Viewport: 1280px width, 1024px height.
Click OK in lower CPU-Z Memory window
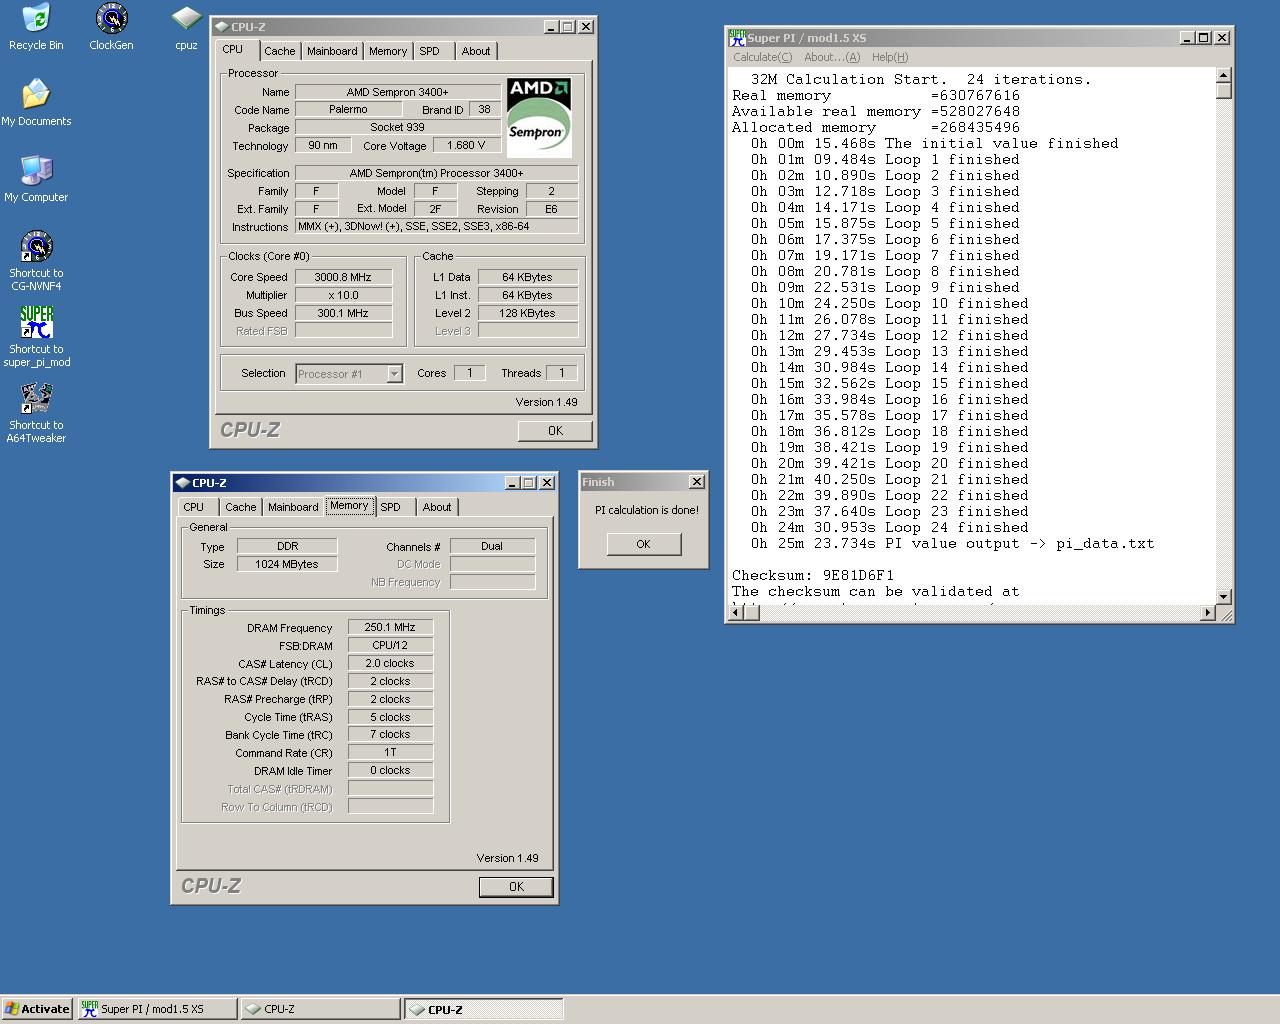[x=516, y=887]
